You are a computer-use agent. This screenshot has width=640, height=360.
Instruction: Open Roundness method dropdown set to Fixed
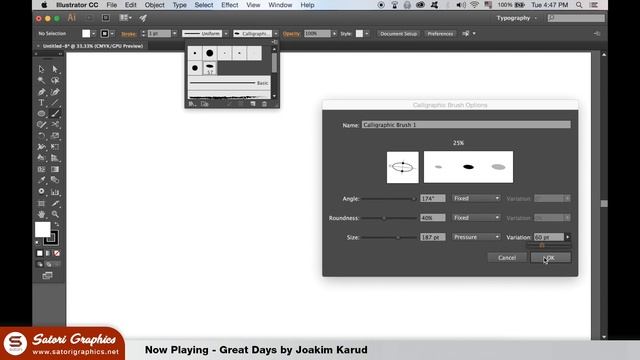[476, 218]
